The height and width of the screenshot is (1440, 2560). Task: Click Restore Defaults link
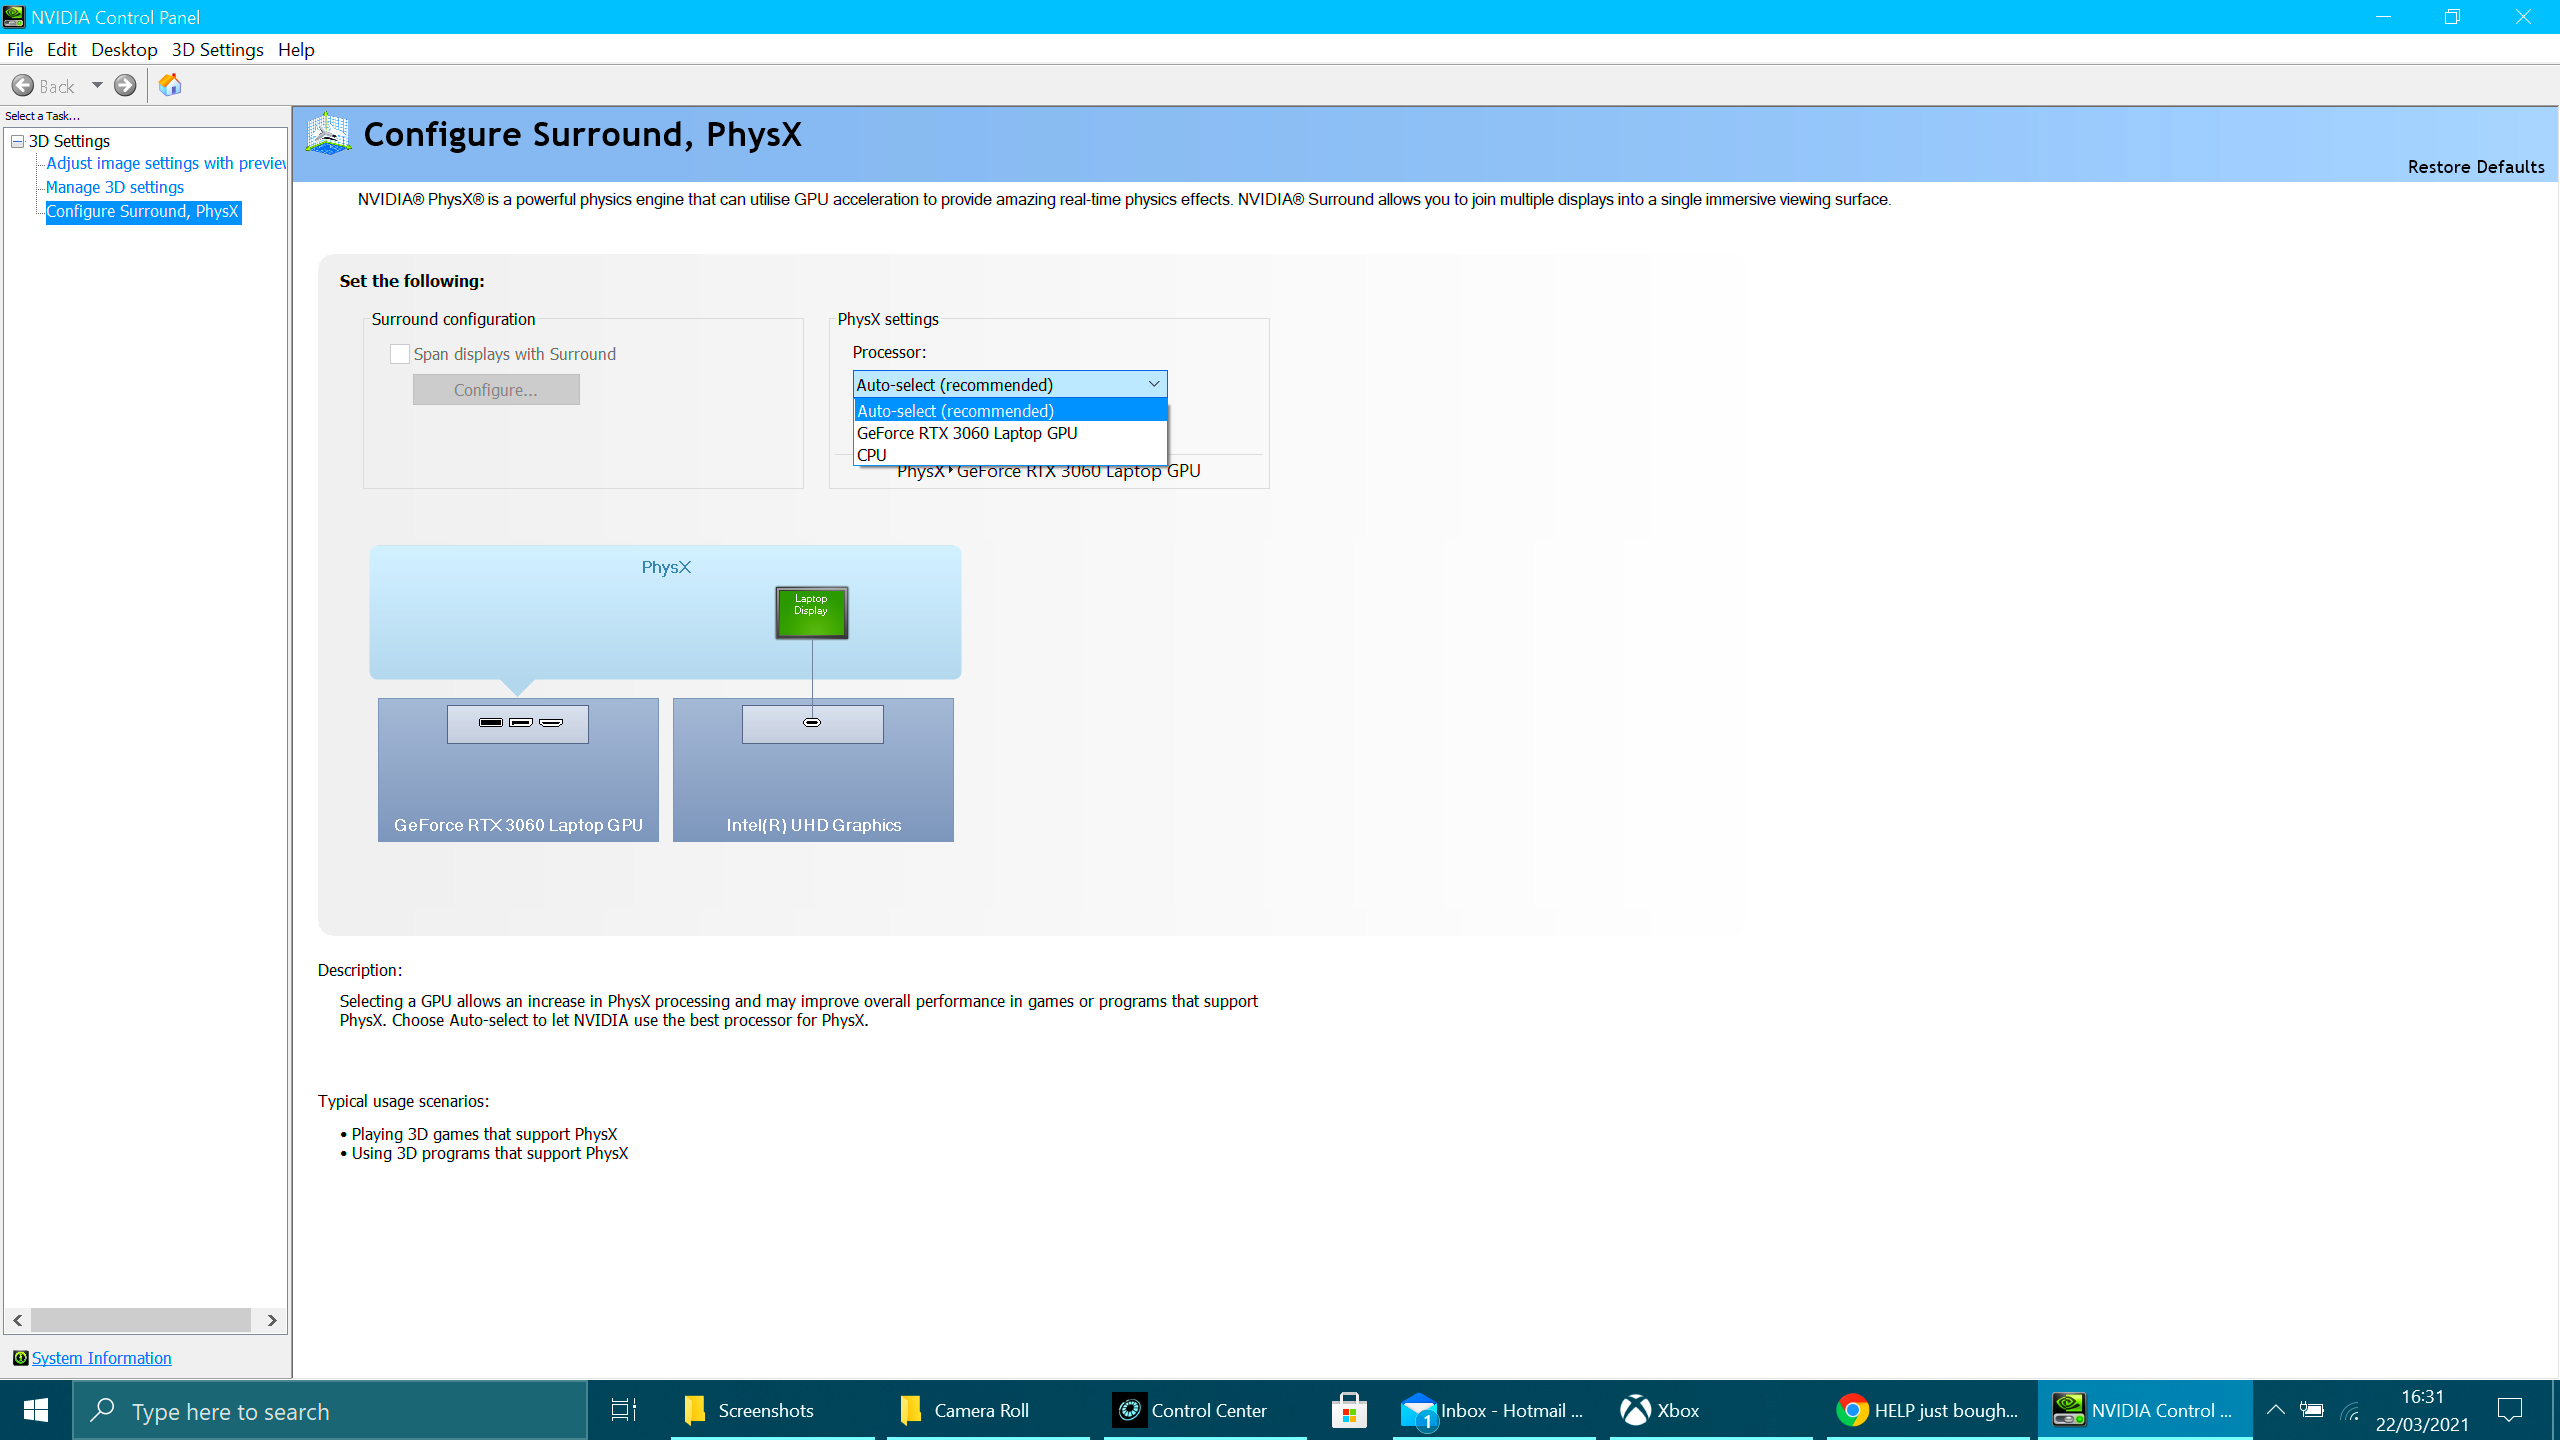pyautogui.click(x=2476, y=167)
